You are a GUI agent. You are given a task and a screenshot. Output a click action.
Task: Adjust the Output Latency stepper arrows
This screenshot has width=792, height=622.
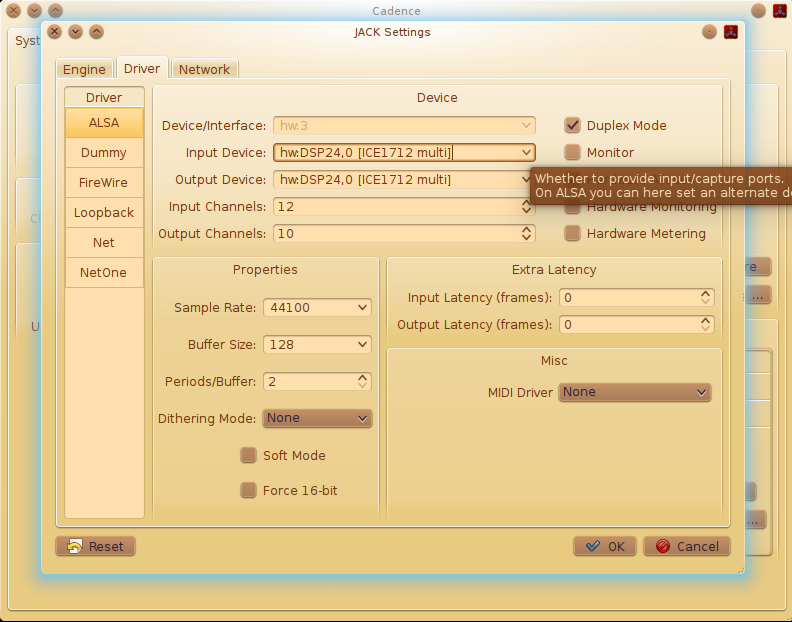point(706,324)
